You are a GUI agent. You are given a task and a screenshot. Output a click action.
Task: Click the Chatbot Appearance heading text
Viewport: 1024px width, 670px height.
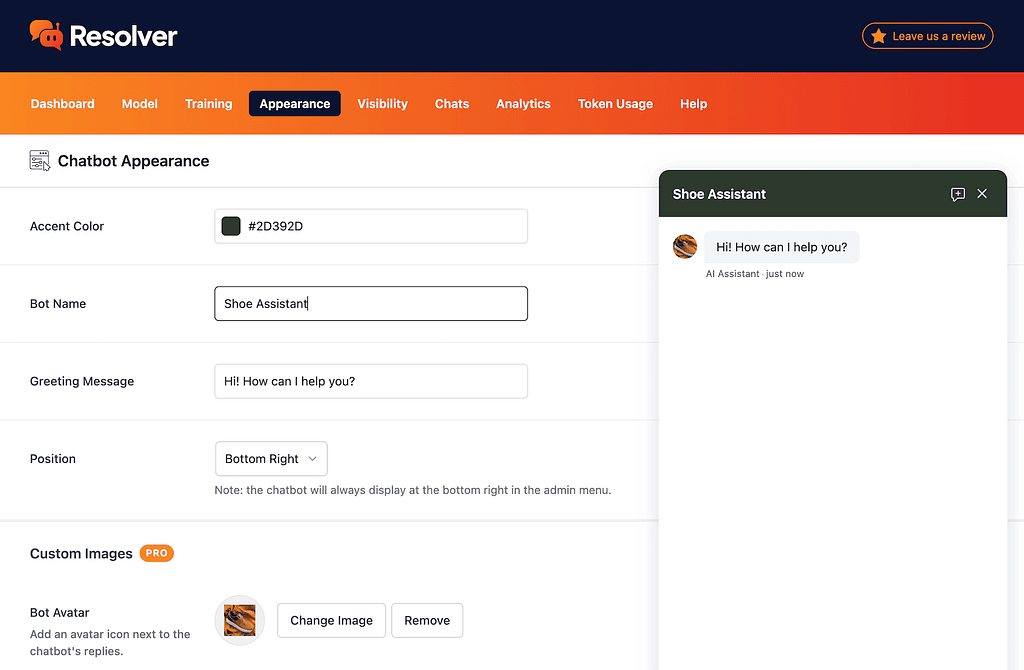133,161
